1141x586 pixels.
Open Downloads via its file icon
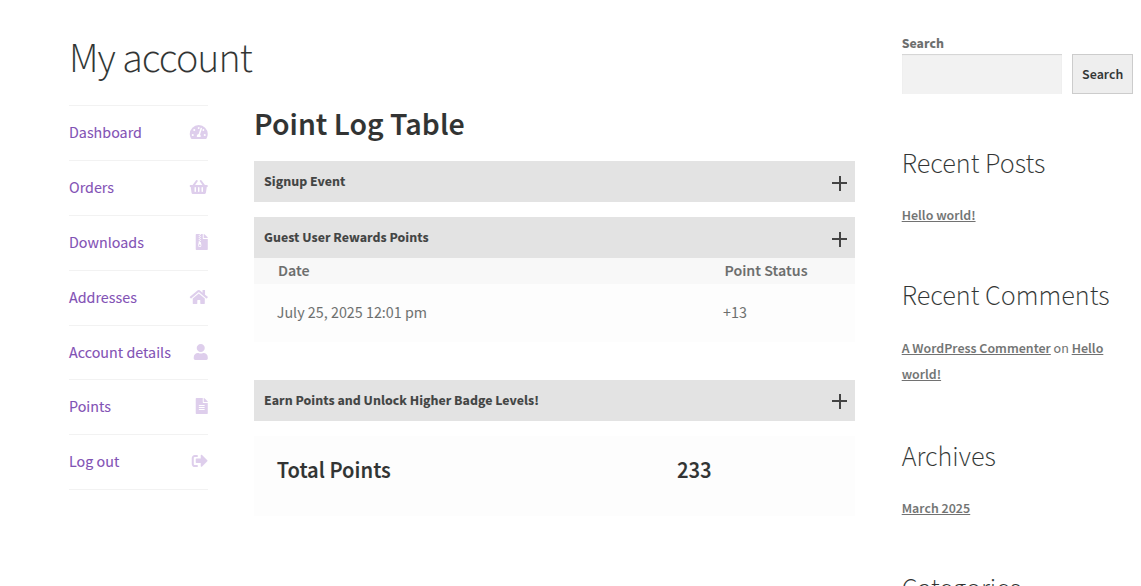pyautogui.click(x=200, y=242)
